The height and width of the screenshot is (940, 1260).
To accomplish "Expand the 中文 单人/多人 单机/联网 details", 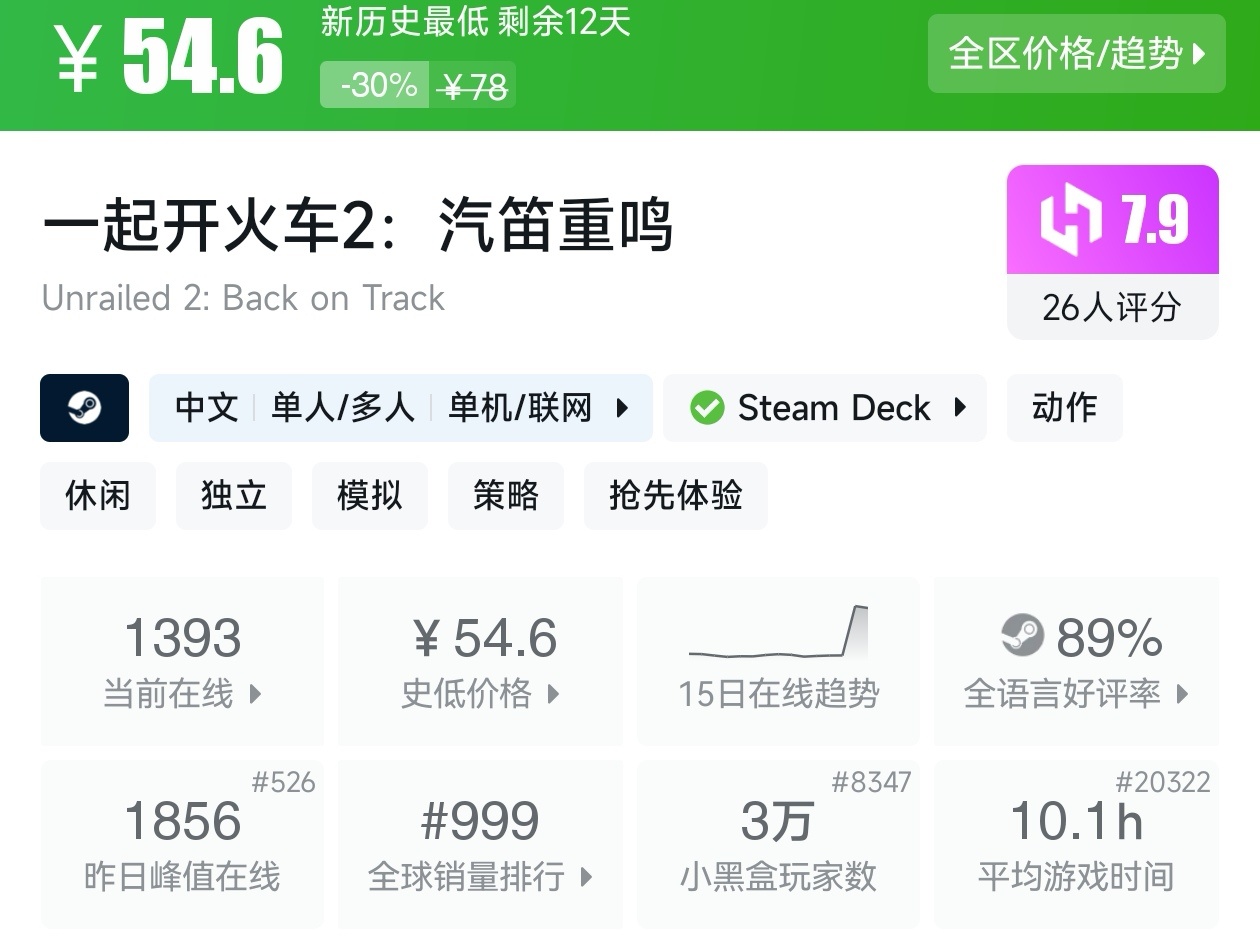I will (400, 408).
